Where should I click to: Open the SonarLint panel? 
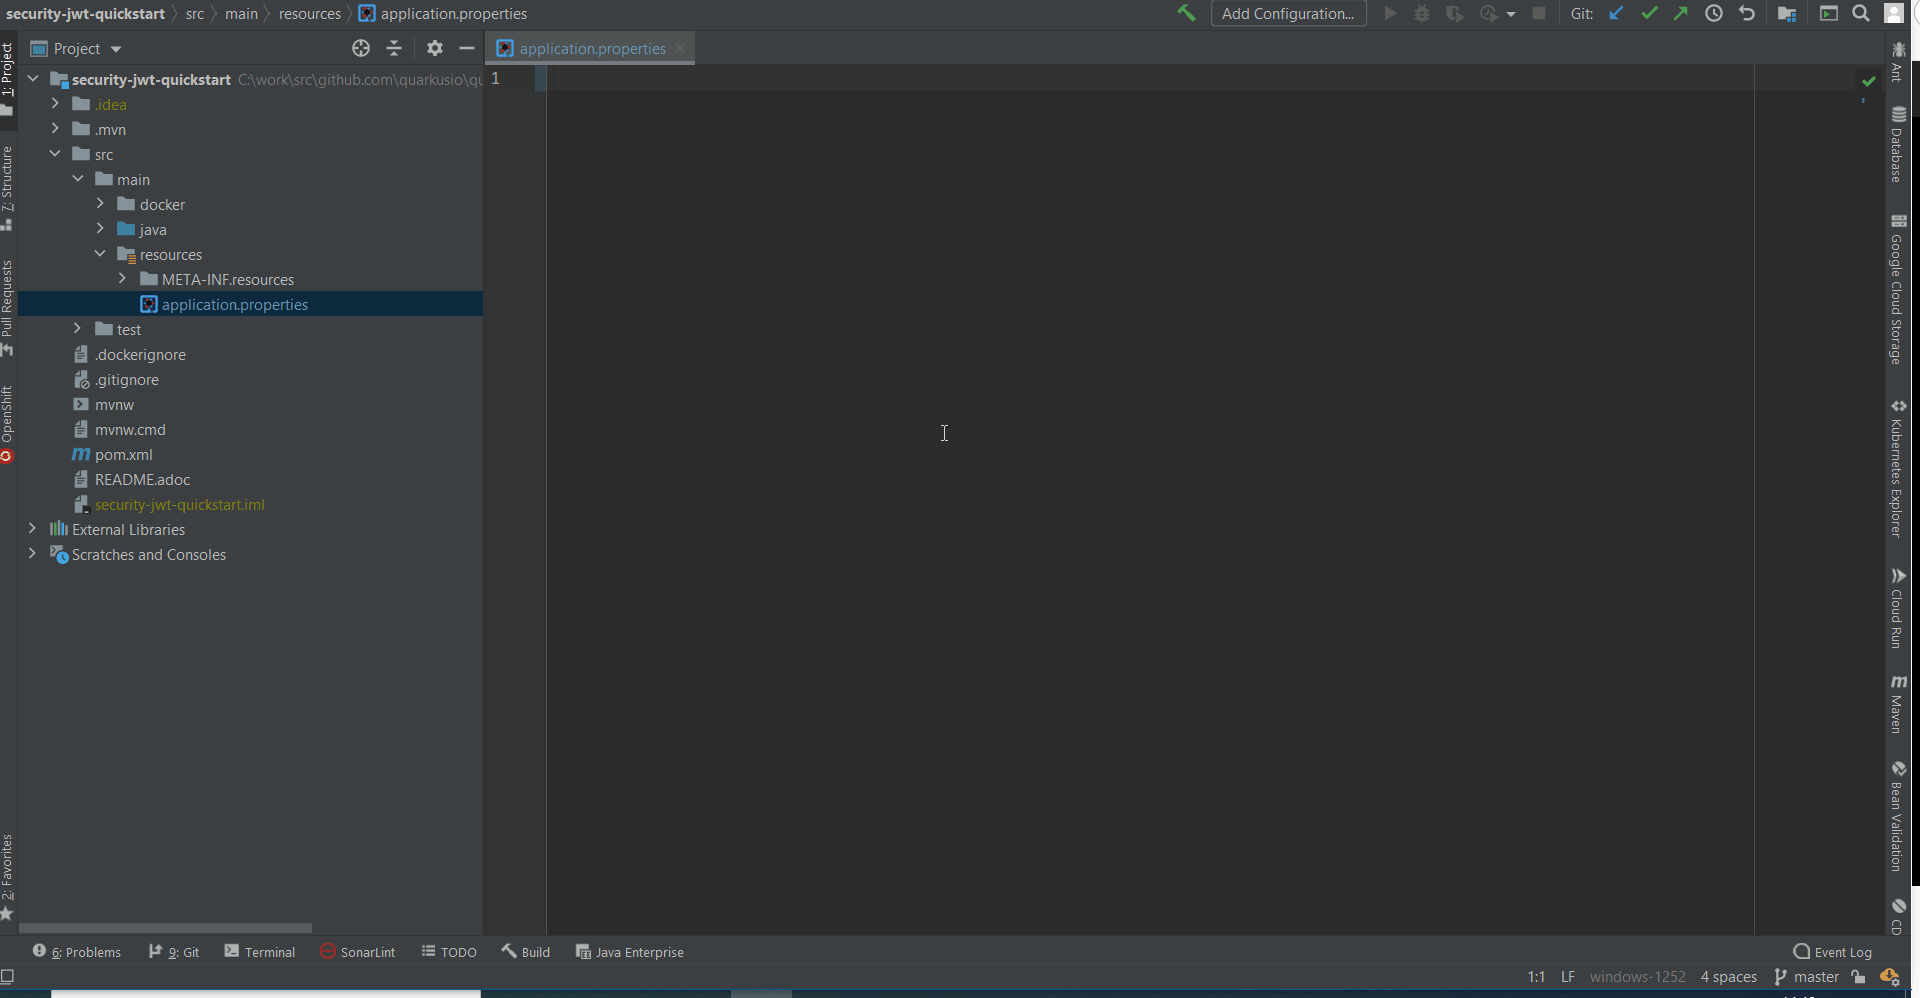[357, 951]
